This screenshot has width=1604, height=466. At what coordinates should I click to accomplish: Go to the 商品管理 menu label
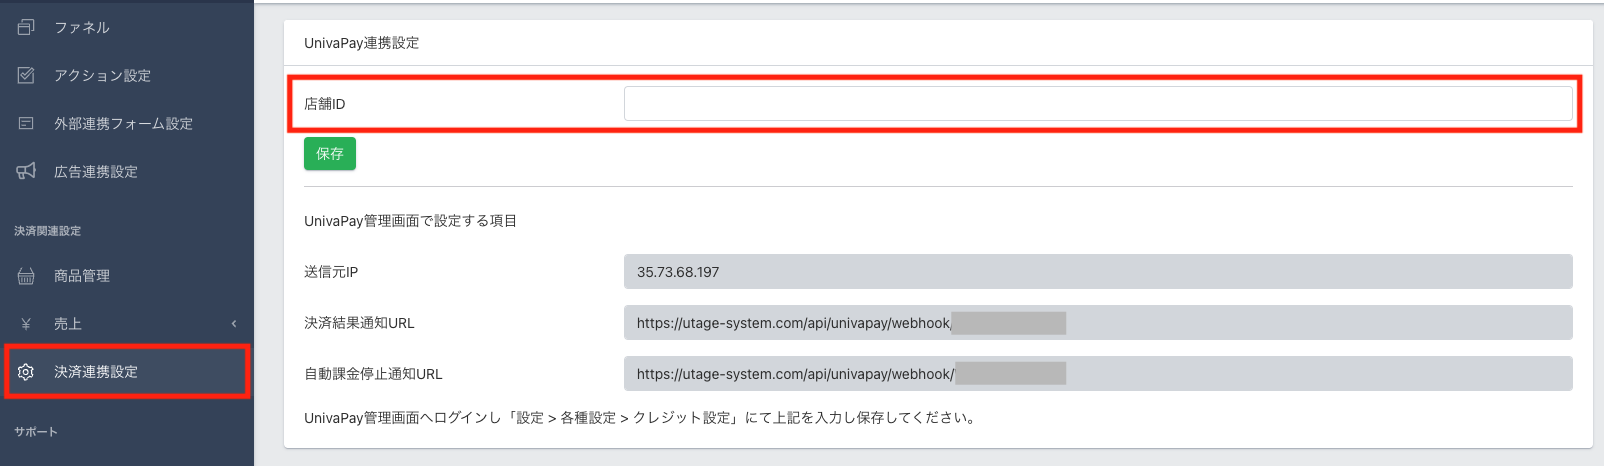click(82, 276)
